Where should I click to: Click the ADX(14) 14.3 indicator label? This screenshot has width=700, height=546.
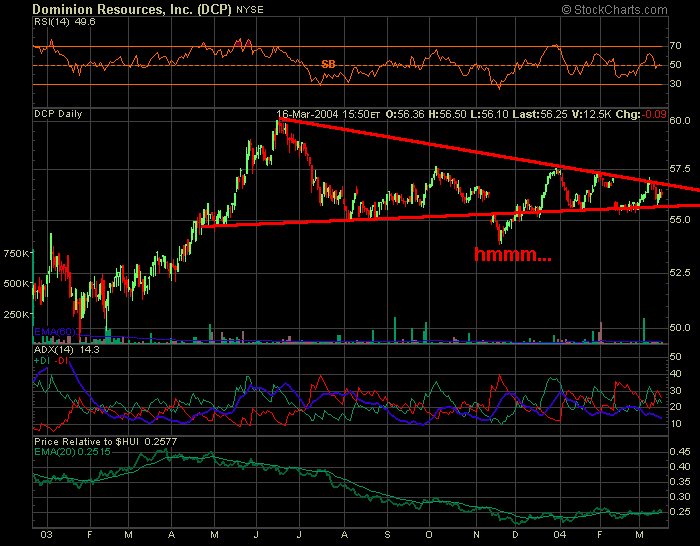click(67, 350)
